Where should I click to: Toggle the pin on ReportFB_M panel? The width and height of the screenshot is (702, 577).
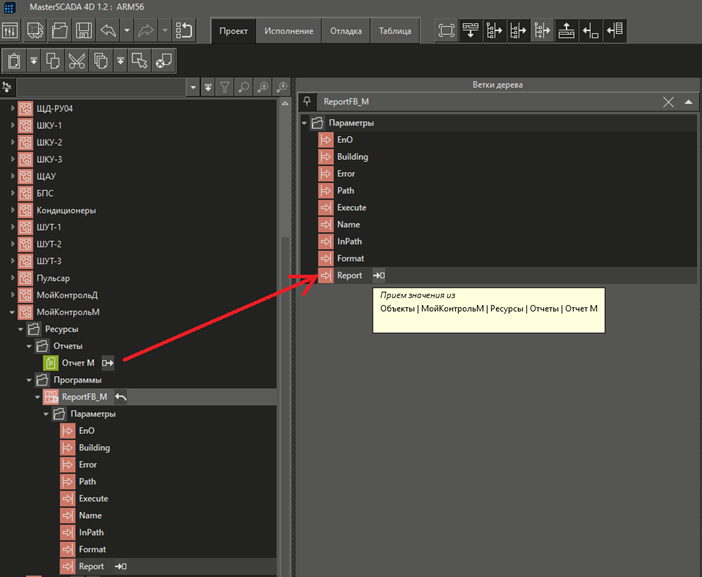coord(307,102)
